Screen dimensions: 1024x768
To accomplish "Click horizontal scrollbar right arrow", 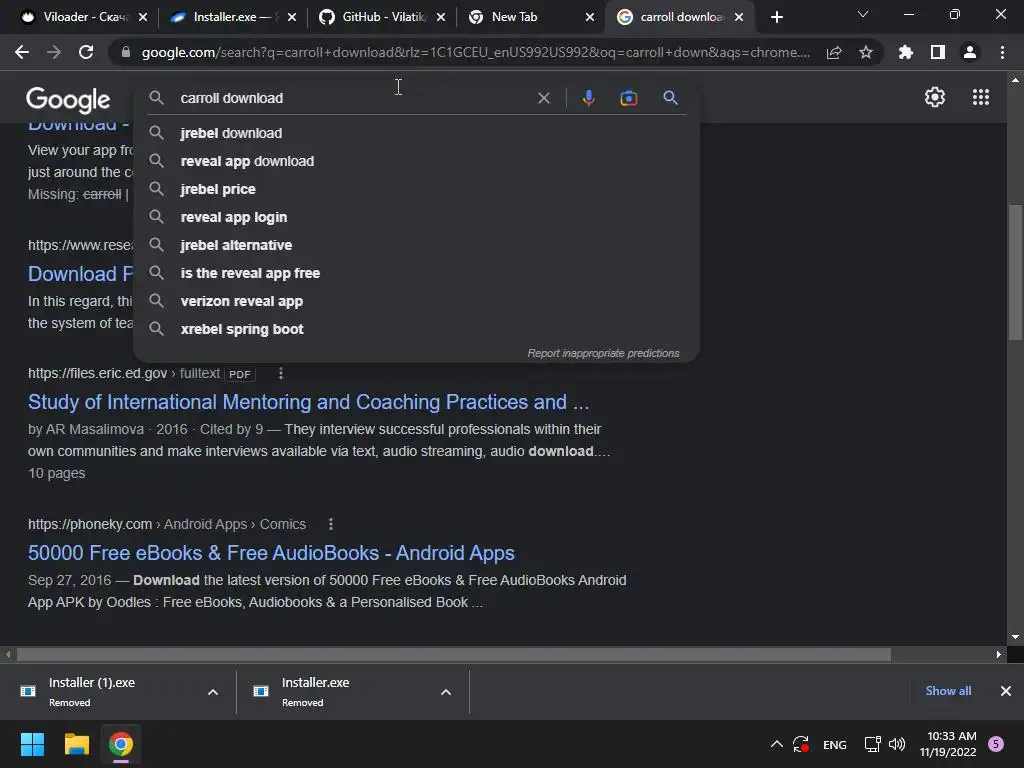I will click(999, 654).
